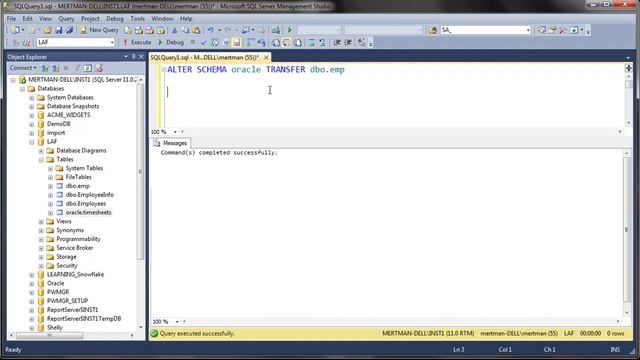This screenshot has height=360, width=640.
Task: Click the Refresh icon in Object Explorer toolbar
Action: click(88, 68)
